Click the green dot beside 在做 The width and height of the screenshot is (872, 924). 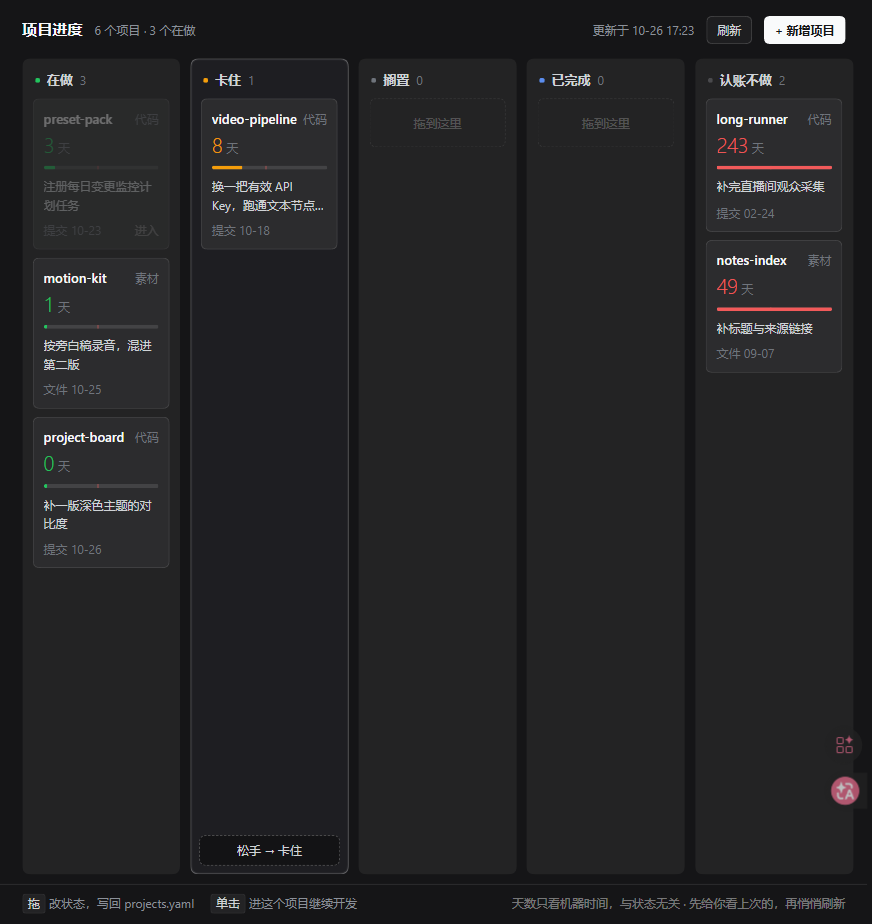[x=38, y=80]
